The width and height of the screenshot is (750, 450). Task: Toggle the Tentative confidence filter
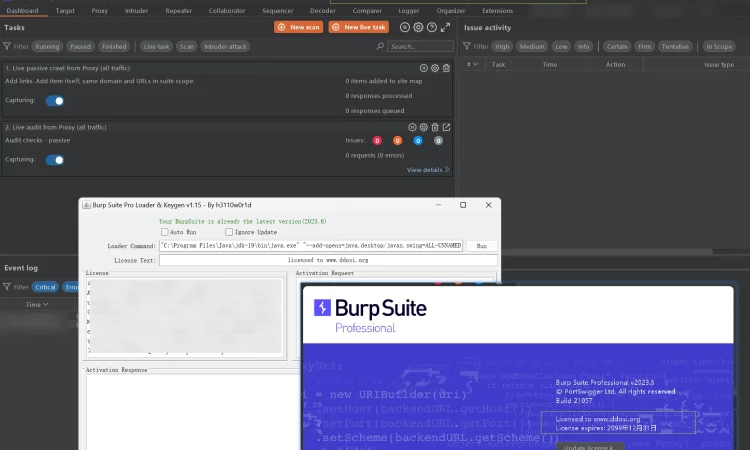pos(675,46)
